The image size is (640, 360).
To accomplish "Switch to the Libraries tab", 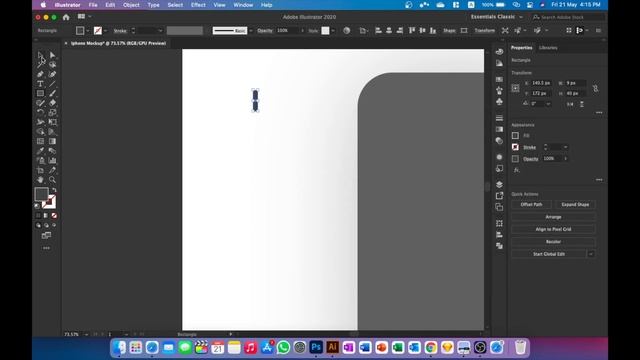I will (x=548, y=48).
